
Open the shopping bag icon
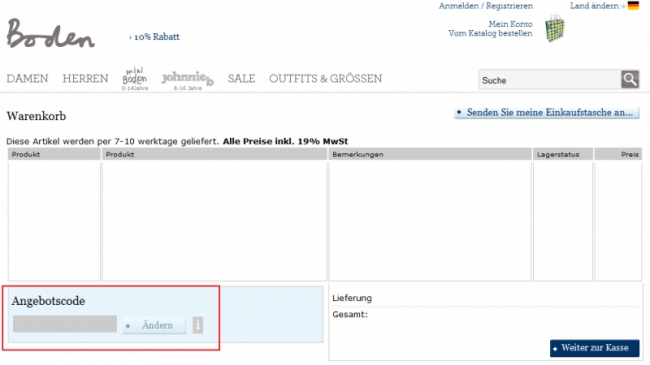555,28
